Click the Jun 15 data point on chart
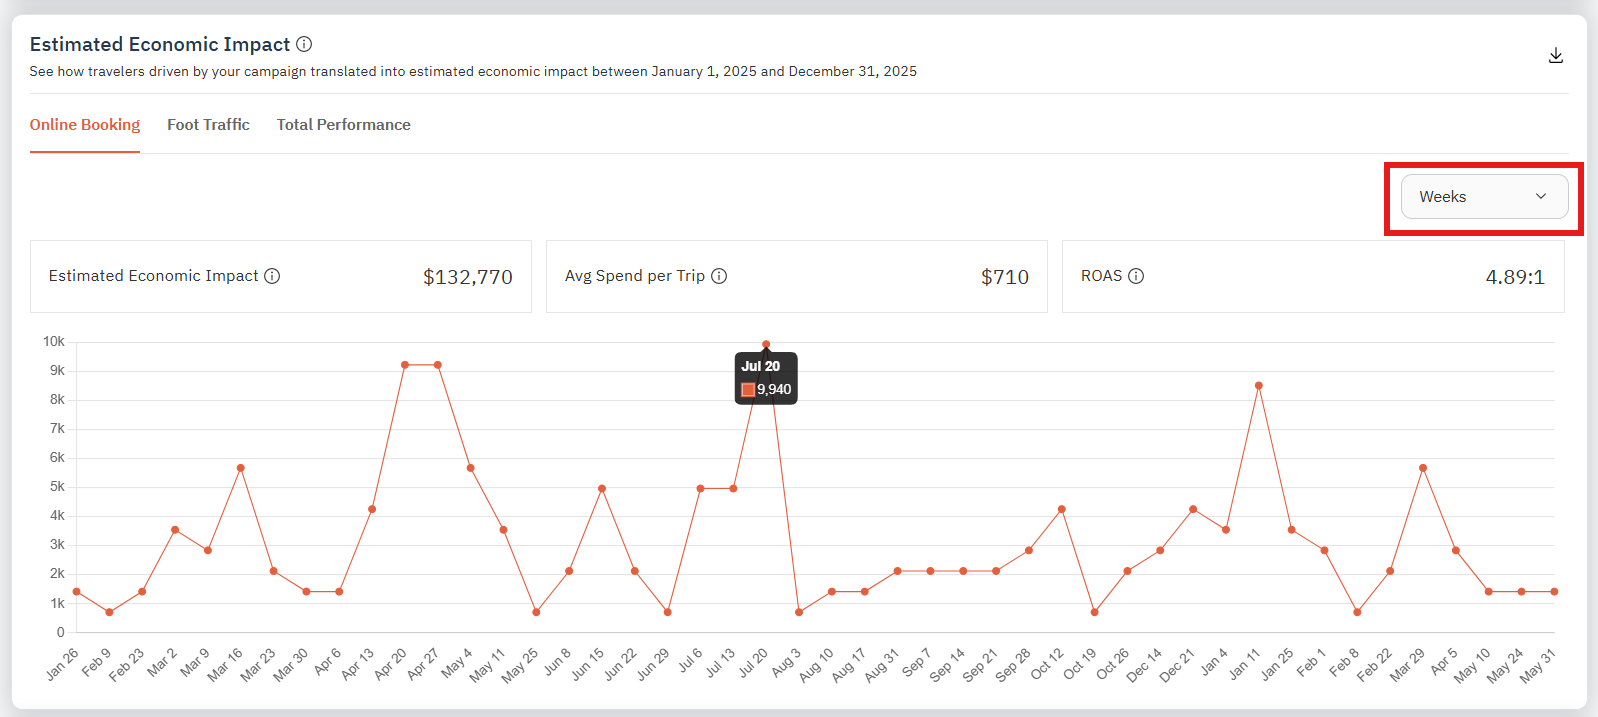 click(602, 489)
